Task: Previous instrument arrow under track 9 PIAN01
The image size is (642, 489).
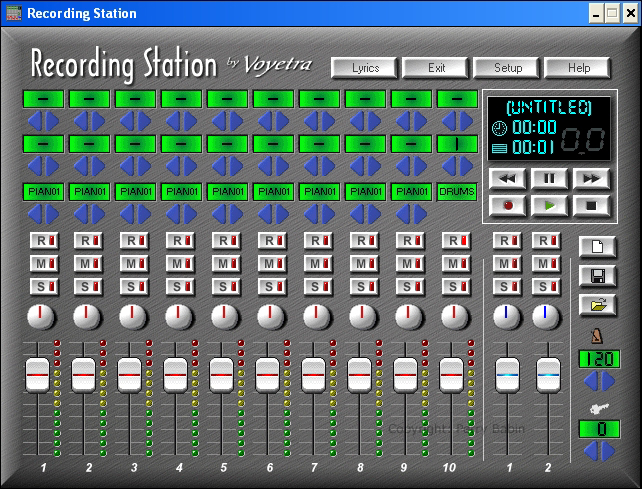Action: (x=403, y=214)
